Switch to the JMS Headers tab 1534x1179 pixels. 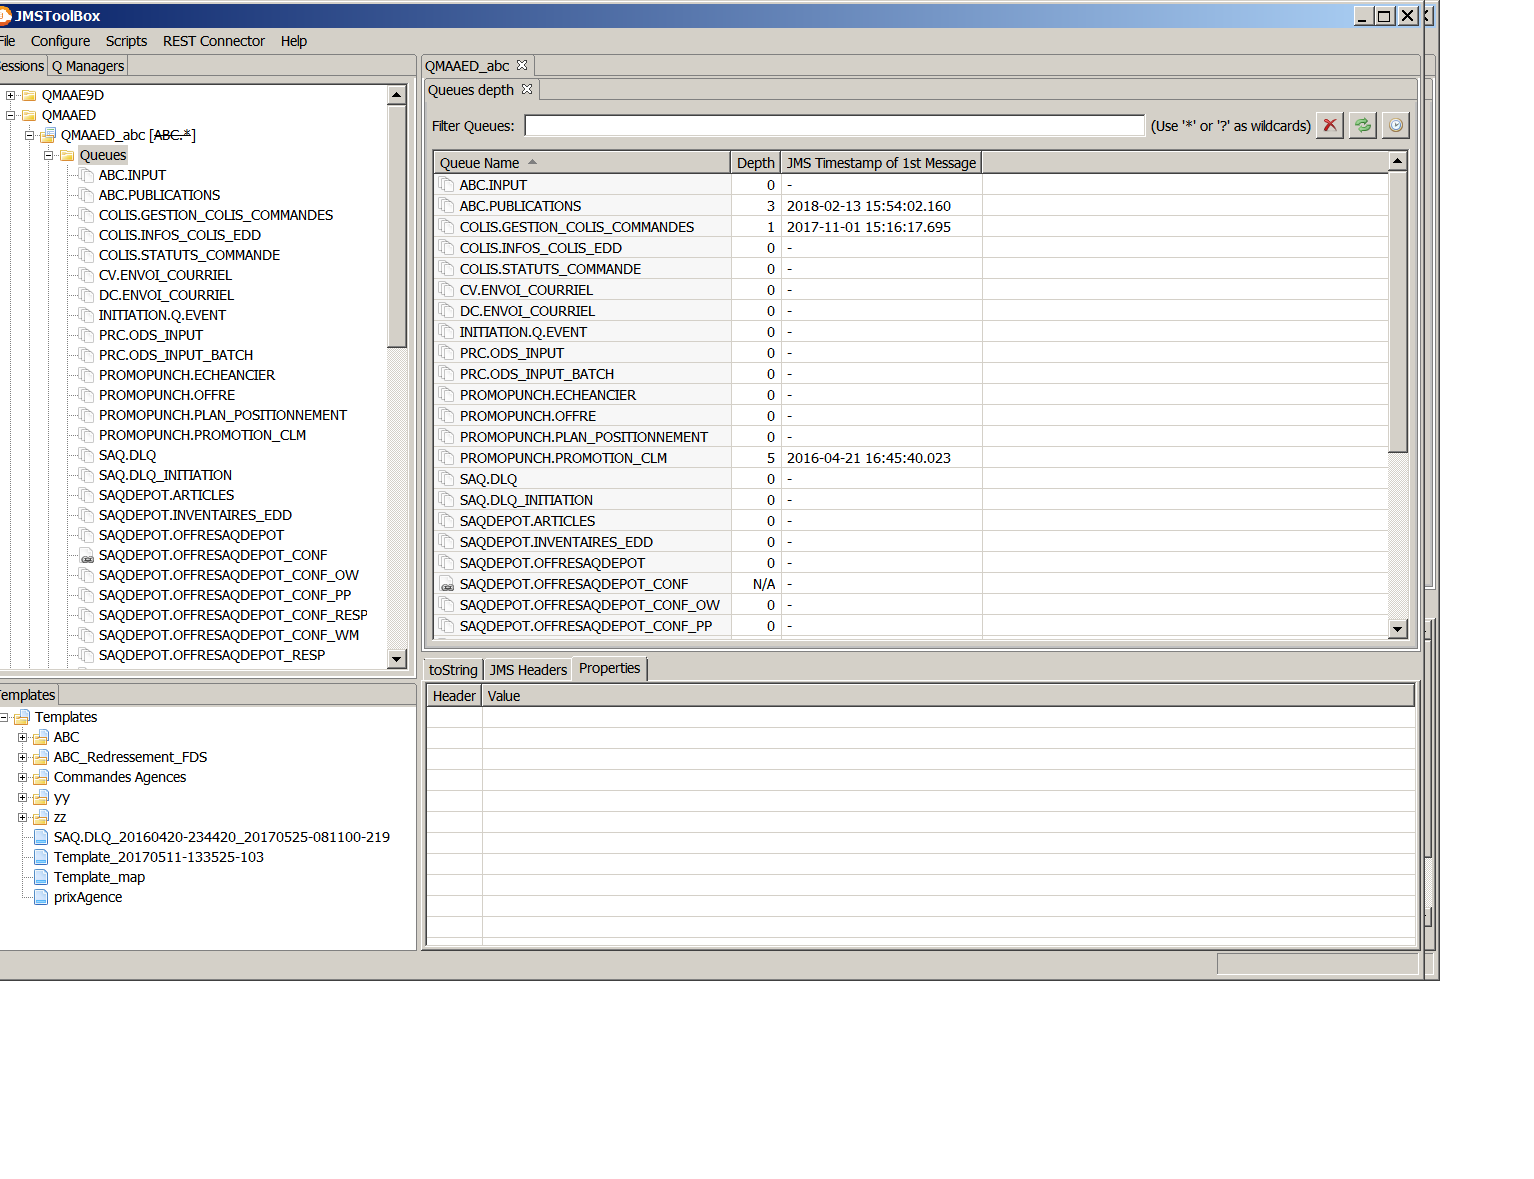(528, 670)
